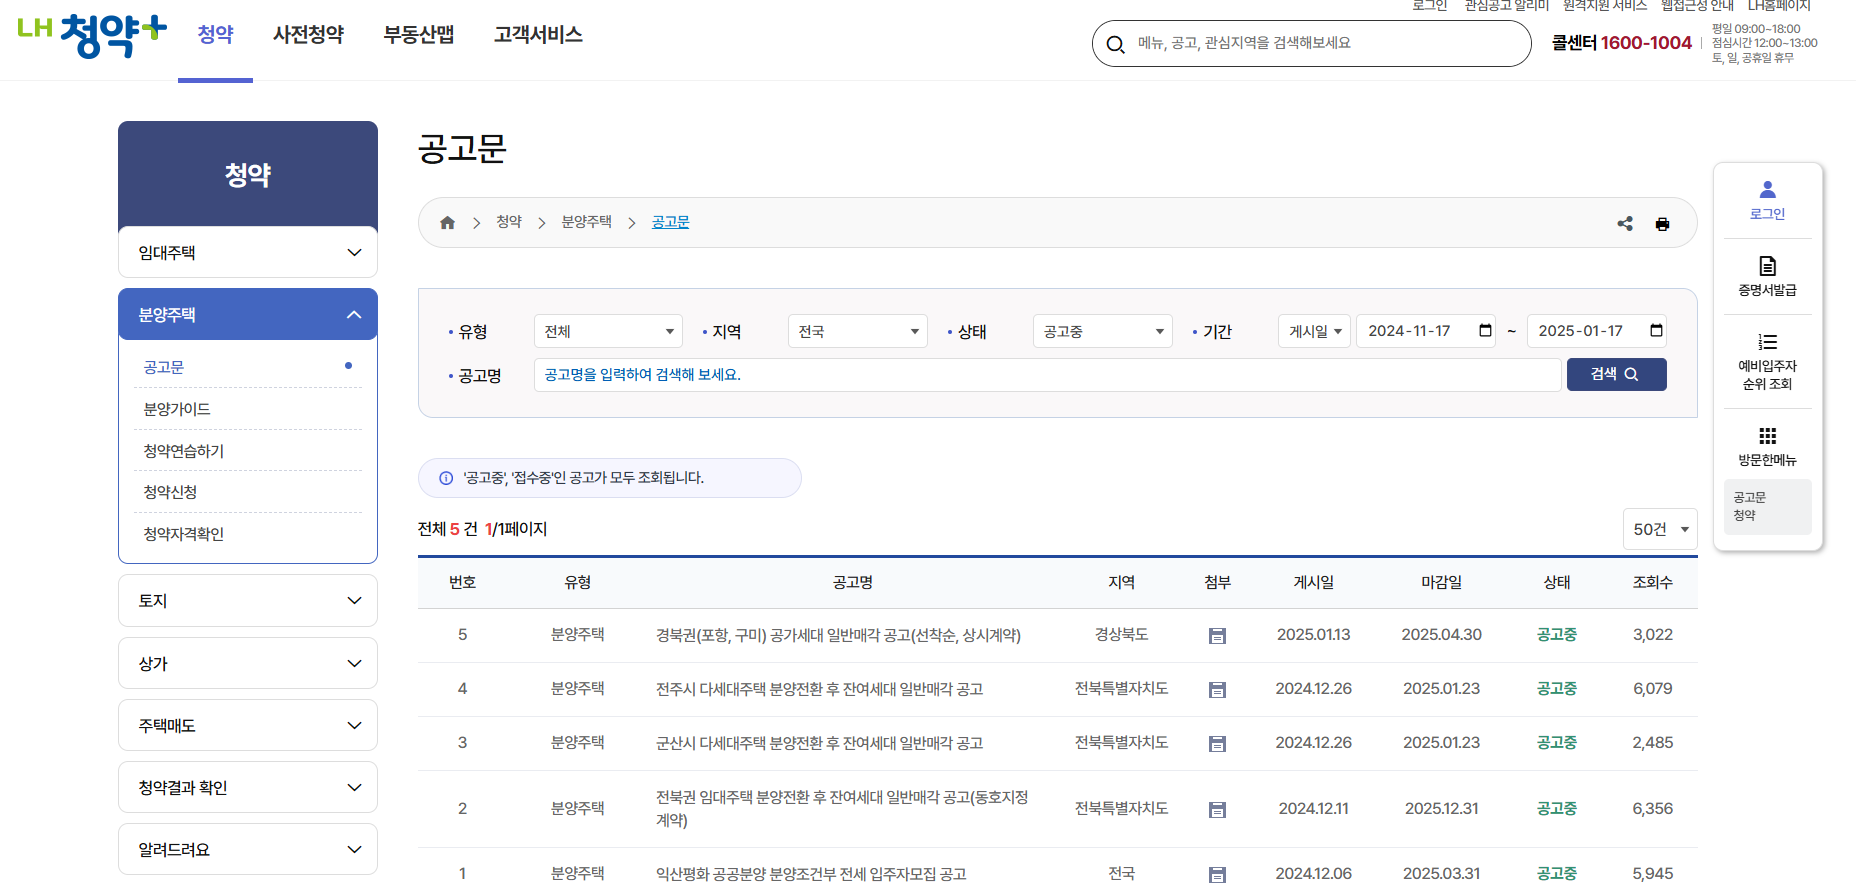1856x888 pixels.
Task: Change results per page 50건 dropdown
Action: pos(1660,529)
